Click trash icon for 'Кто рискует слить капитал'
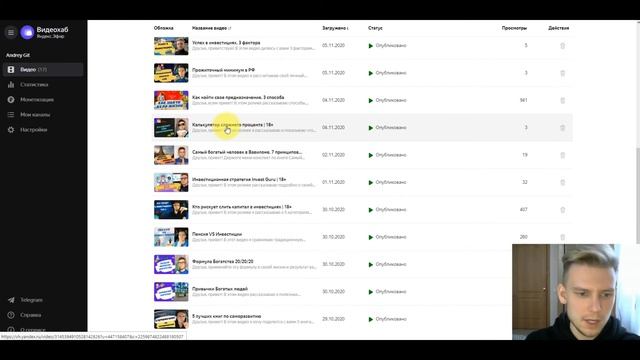Image resolution: width=640 pixels, height=360 pixels. (x=562, y=210)
